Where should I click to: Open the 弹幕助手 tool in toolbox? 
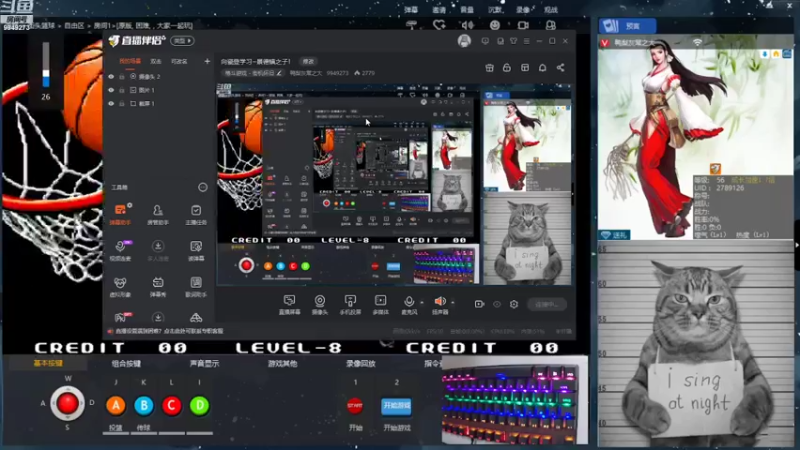click(120, 214)
